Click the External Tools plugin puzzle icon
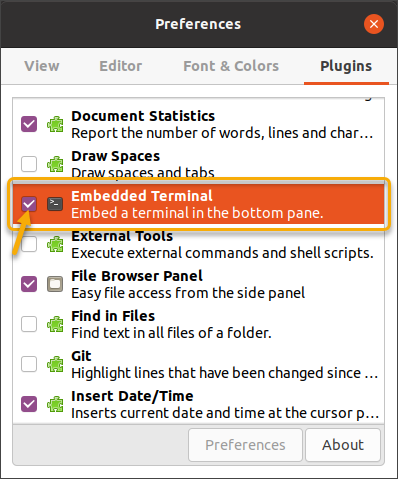Screen dimensions: 398x479 (x=55, y=244)
